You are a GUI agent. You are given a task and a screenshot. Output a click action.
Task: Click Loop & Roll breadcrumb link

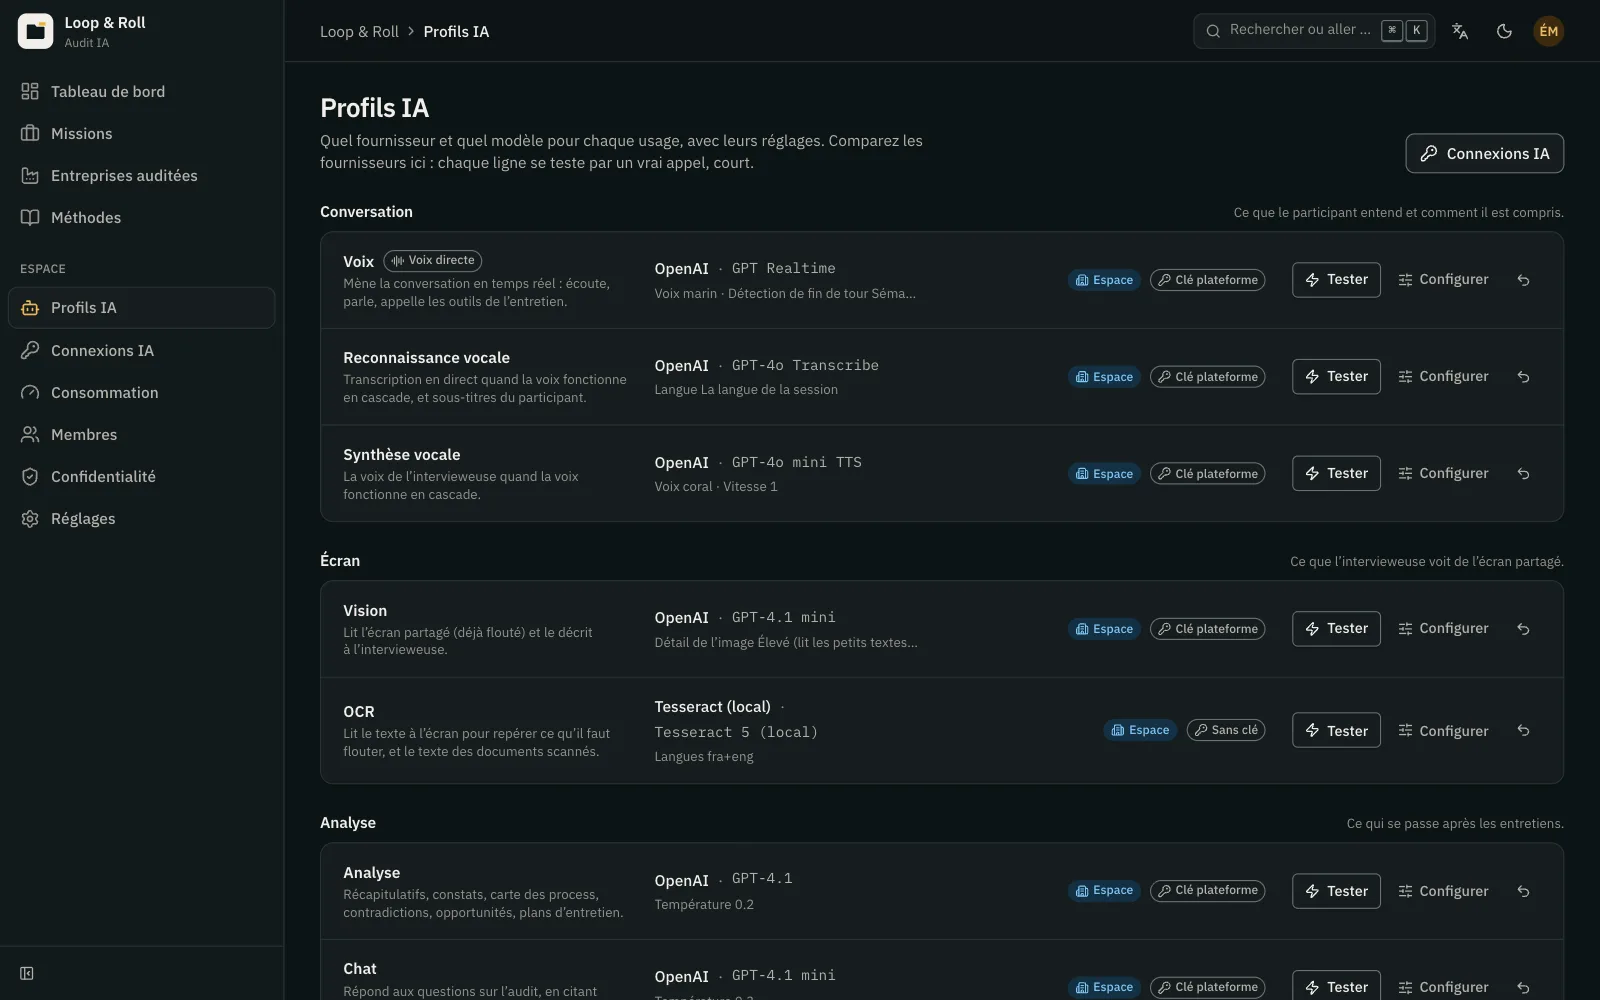(x=359, y=32)
